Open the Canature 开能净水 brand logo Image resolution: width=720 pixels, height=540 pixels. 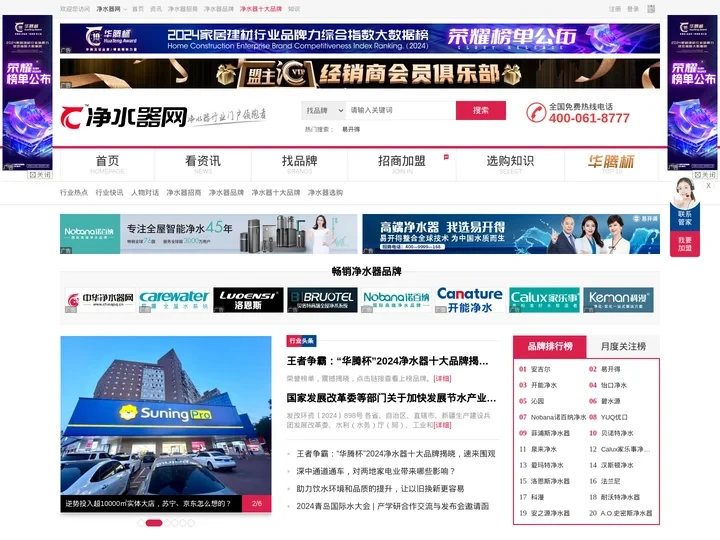pyautogui.click(x=470, y=300)
